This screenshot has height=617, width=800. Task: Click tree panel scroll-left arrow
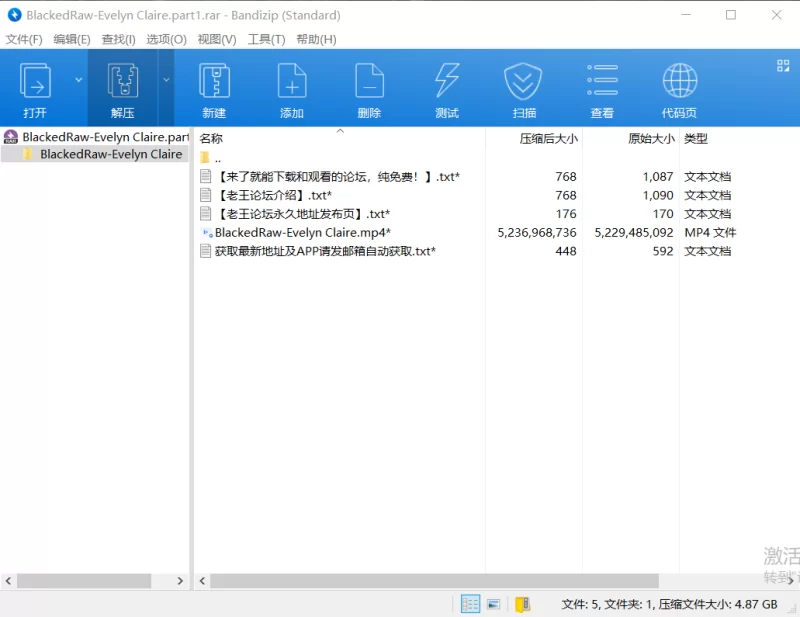point(8,581)
